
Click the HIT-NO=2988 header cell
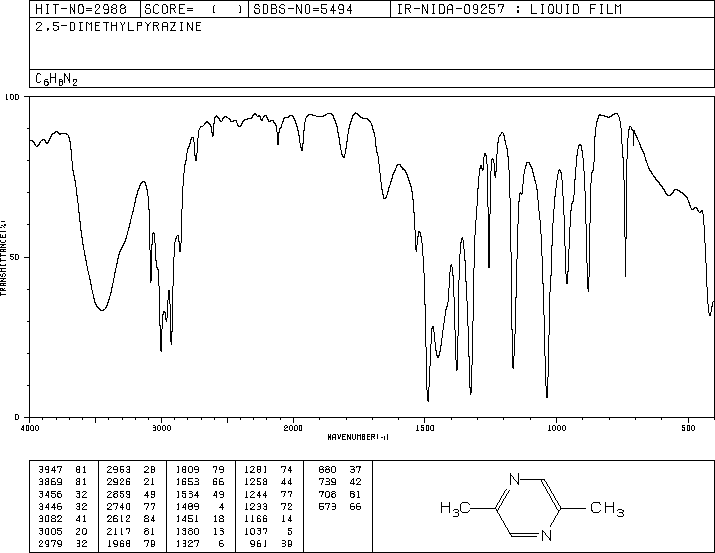(x=85, y=9)
